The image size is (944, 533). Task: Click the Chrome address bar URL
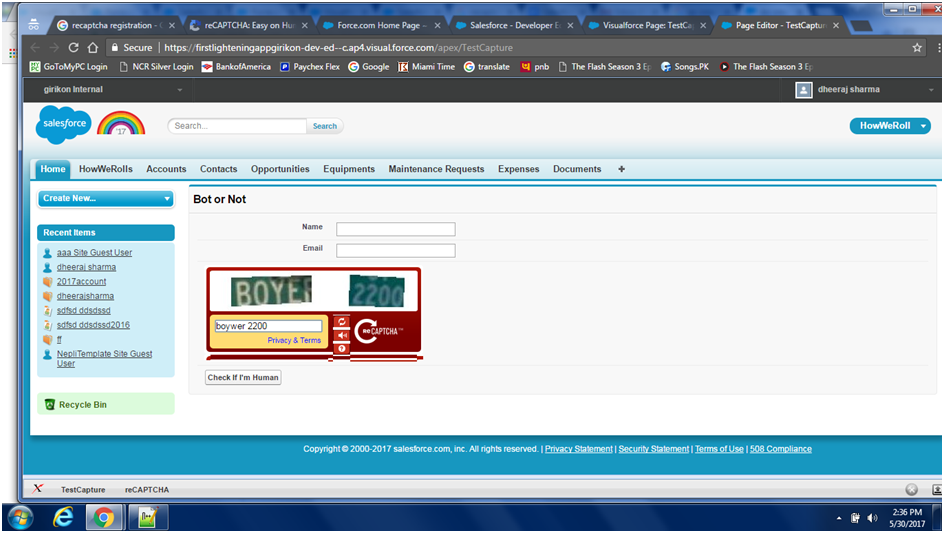pos(338,48)
